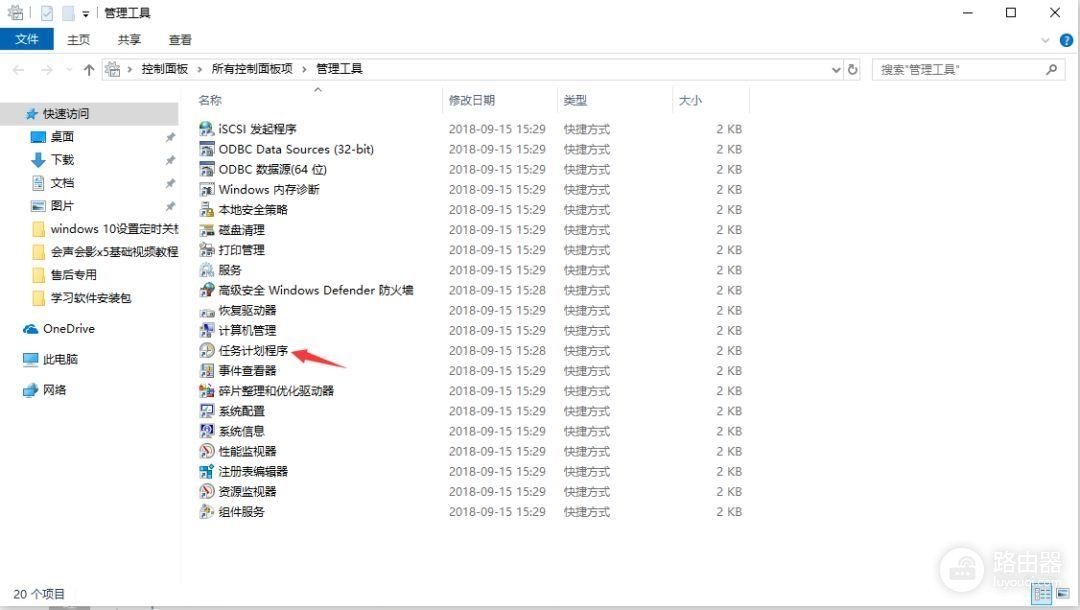Open the 共享 ribbon tab
Screen dimensions: 1080x610
(x=129, y=40)
